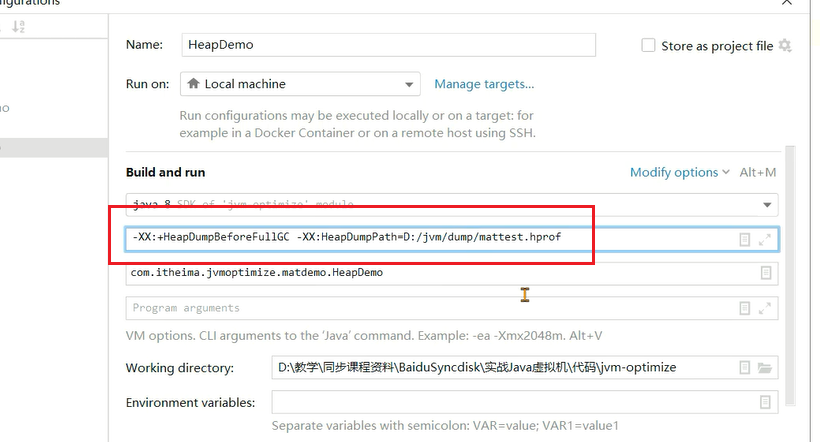
Task: Expand the Program arguments field
Action: pos(765,308)
